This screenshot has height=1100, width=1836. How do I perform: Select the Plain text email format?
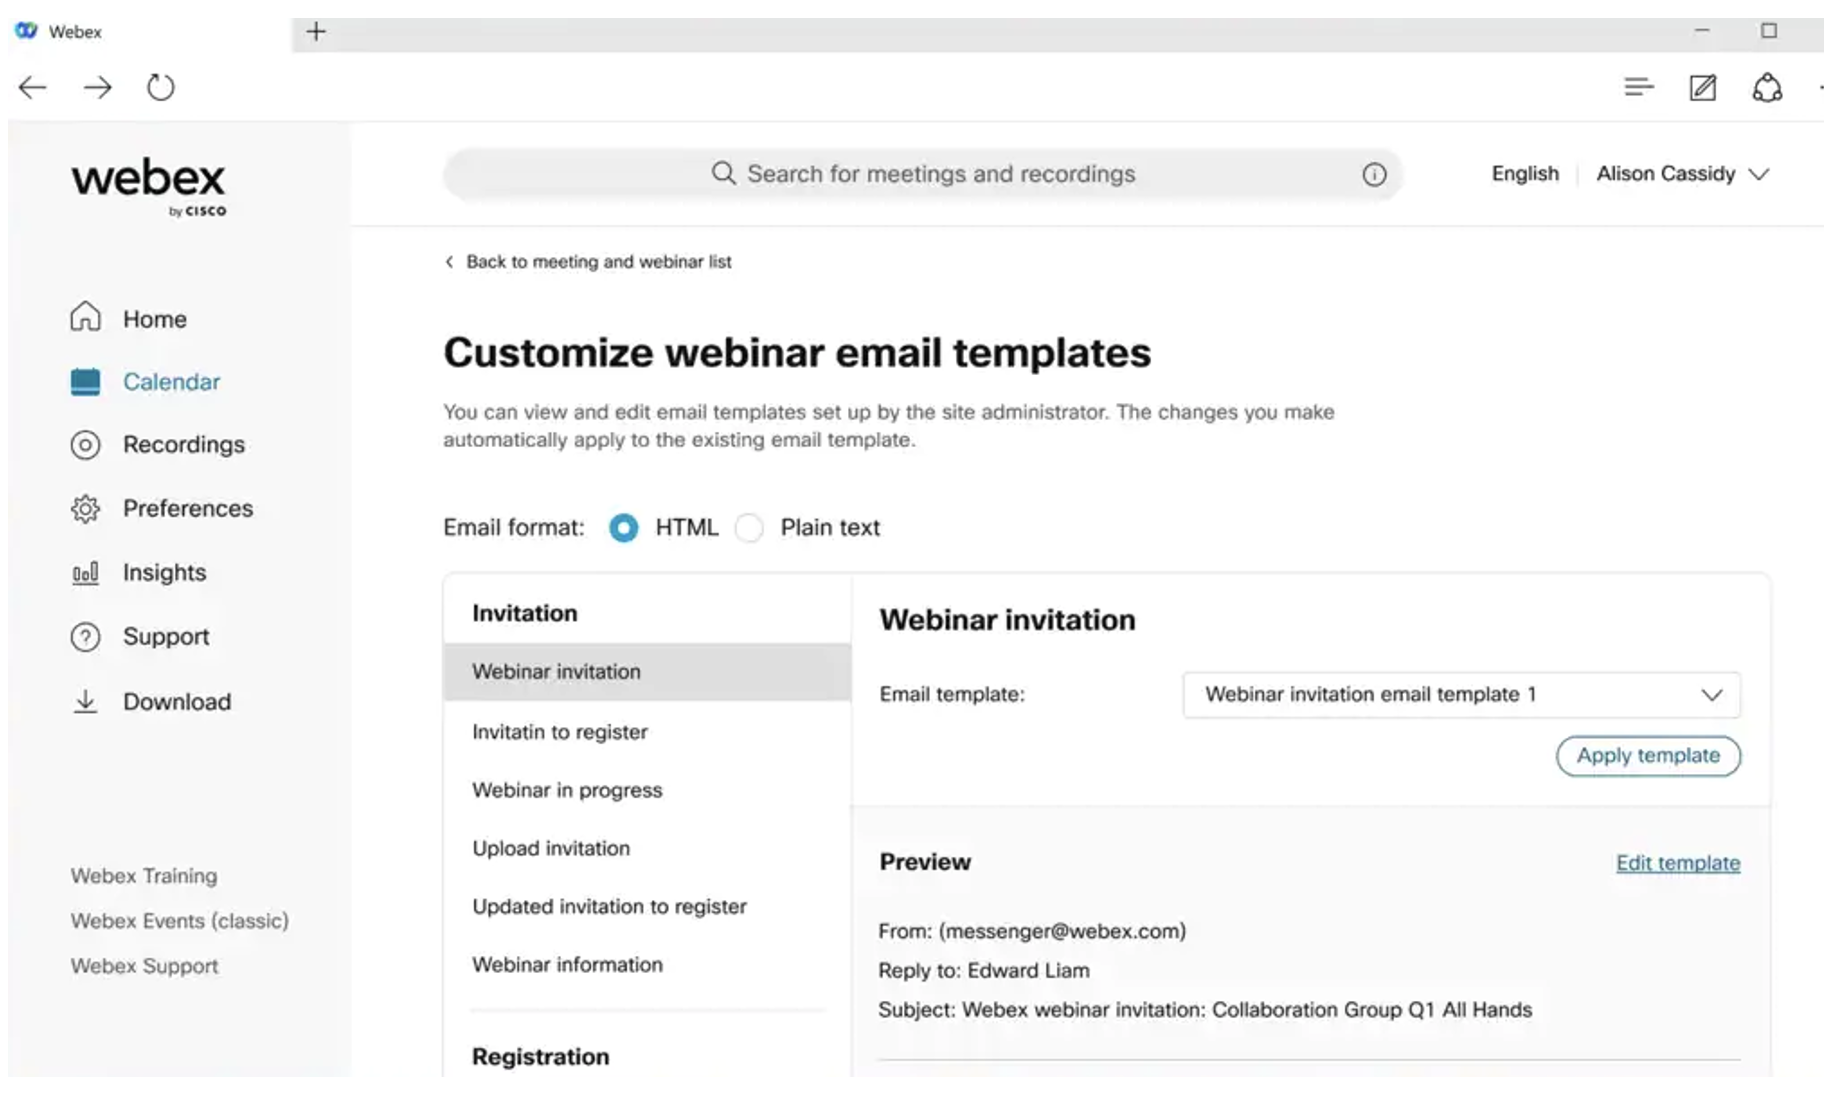point(749,528)
